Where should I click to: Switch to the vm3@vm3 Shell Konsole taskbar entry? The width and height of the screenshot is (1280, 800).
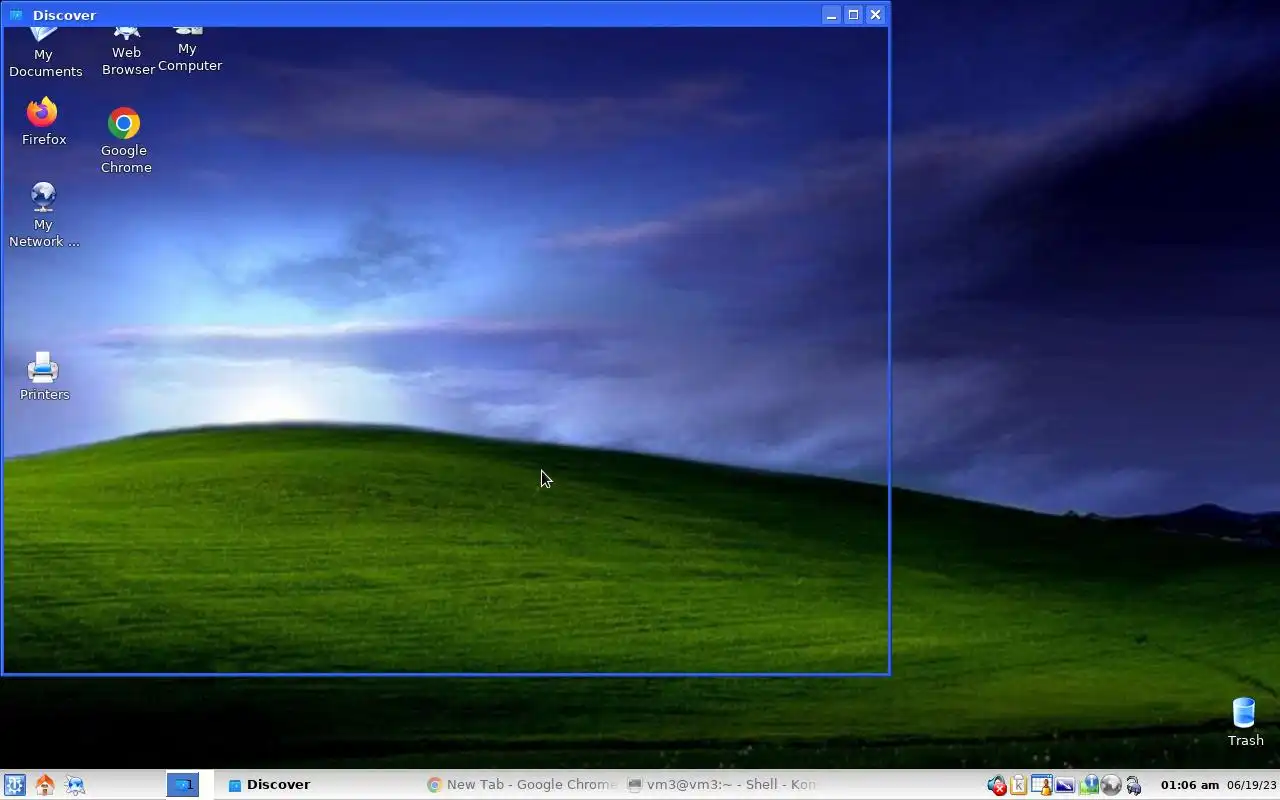click(x=721, y=785)
